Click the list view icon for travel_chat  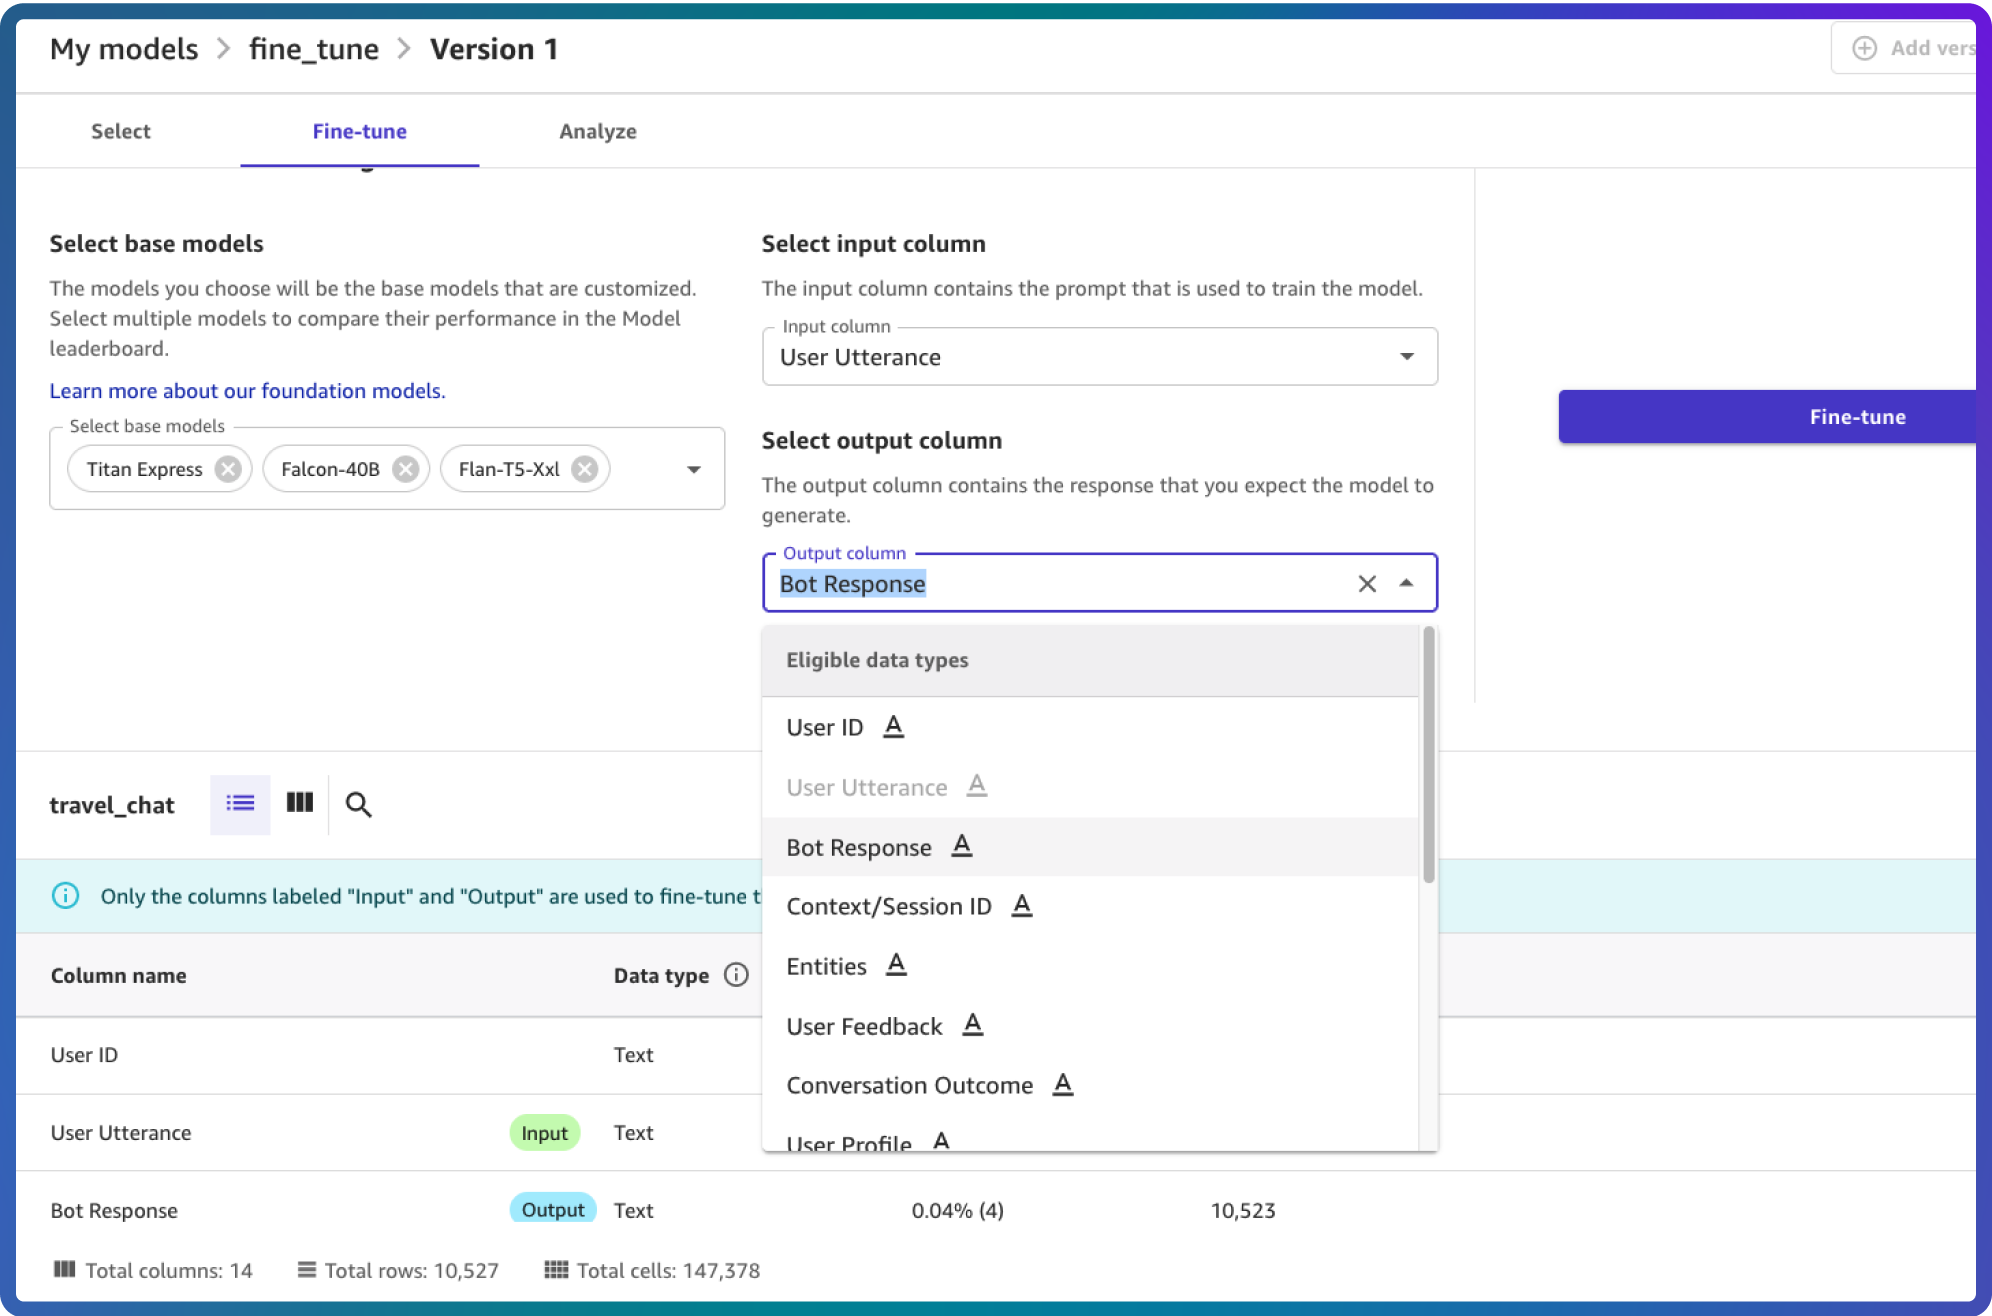point(238,805)
